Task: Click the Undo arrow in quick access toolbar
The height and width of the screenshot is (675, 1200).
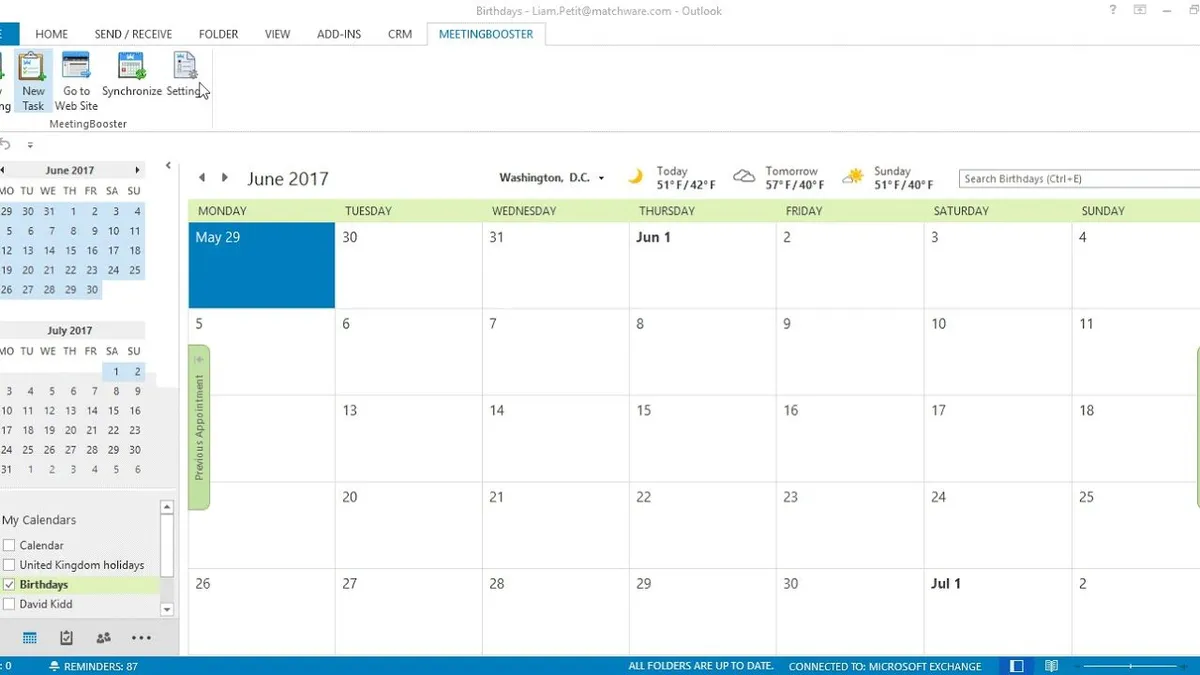Action: (6, 145)
